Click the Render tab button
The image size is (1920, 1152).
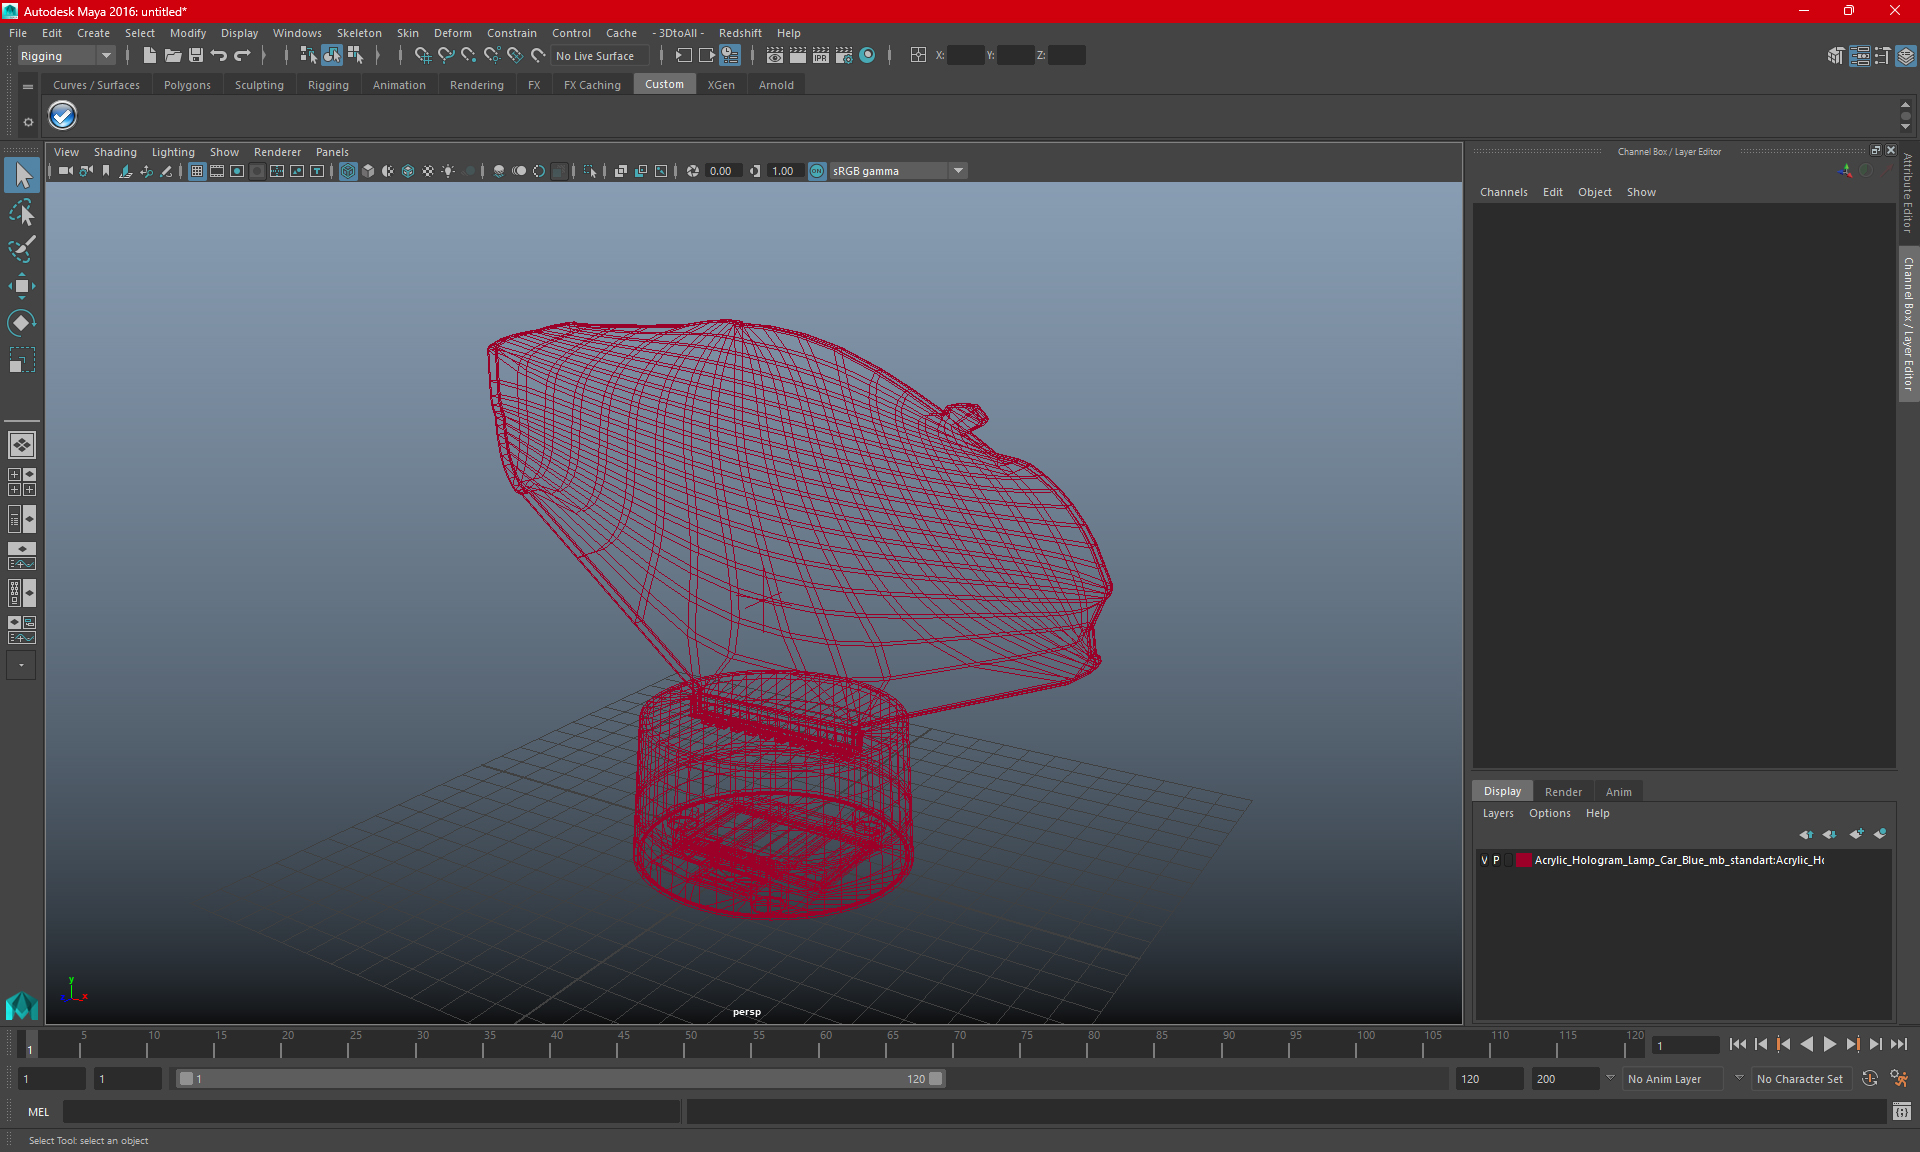(1563, 790)
